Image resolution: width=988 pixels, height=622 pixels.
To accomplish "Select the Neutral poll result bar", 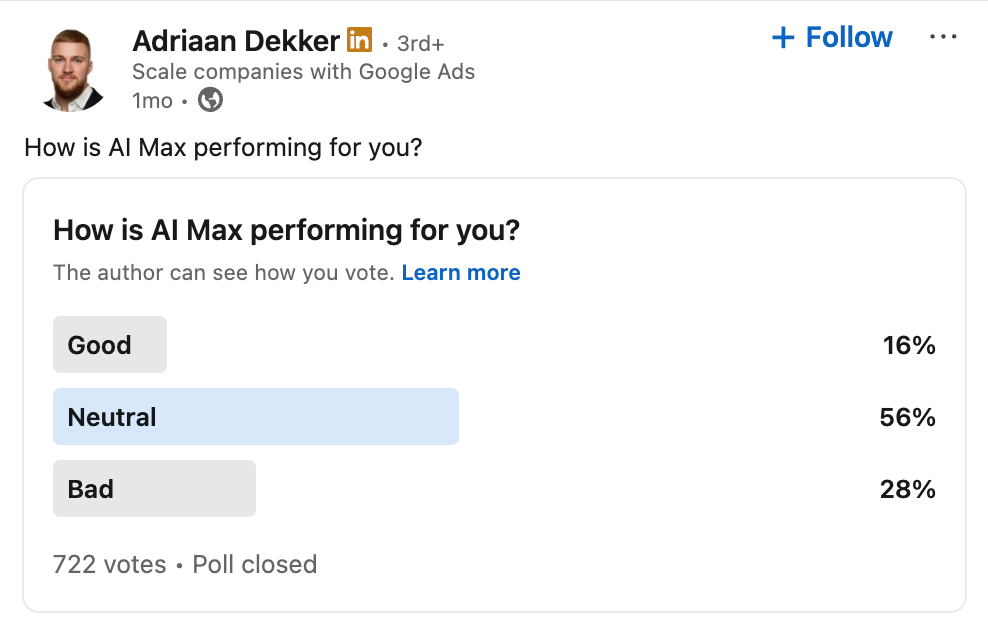I will [x=255, y=417].
